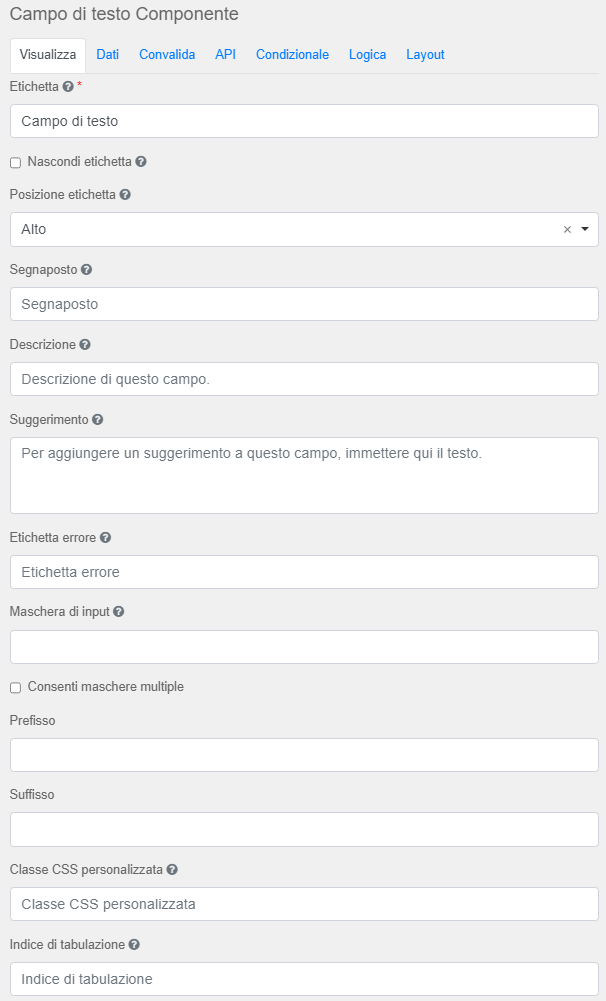Open the Suggerimento help icon

coord(97,420)
